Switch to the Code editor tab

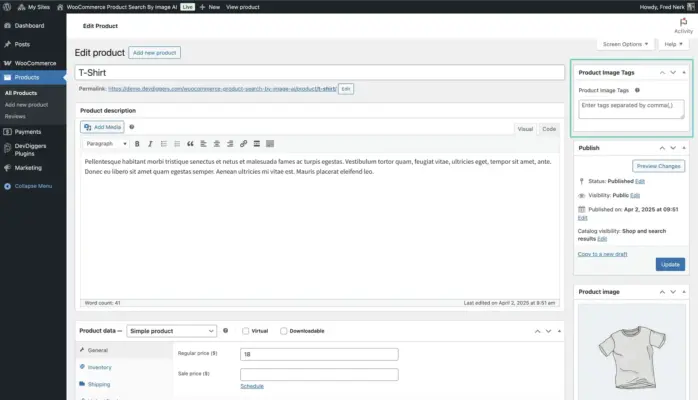click(549, 129)
